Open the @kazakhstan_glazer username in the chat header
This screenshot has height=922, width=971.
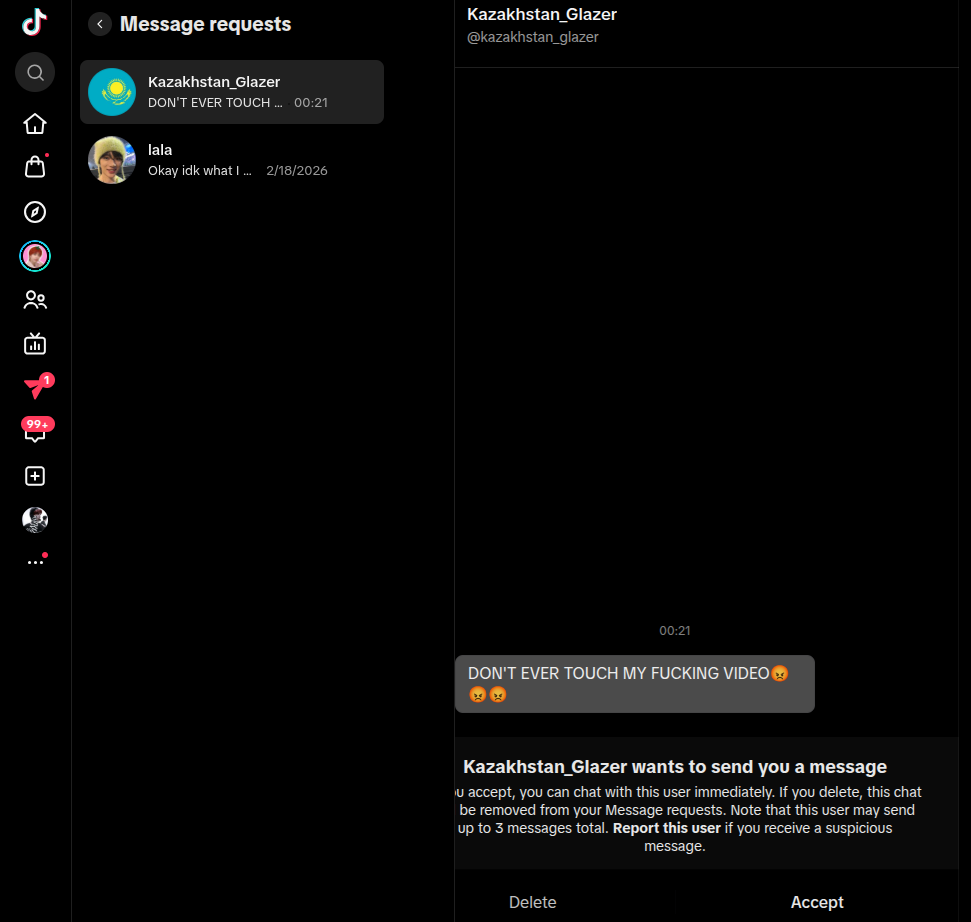coord(533,37)
